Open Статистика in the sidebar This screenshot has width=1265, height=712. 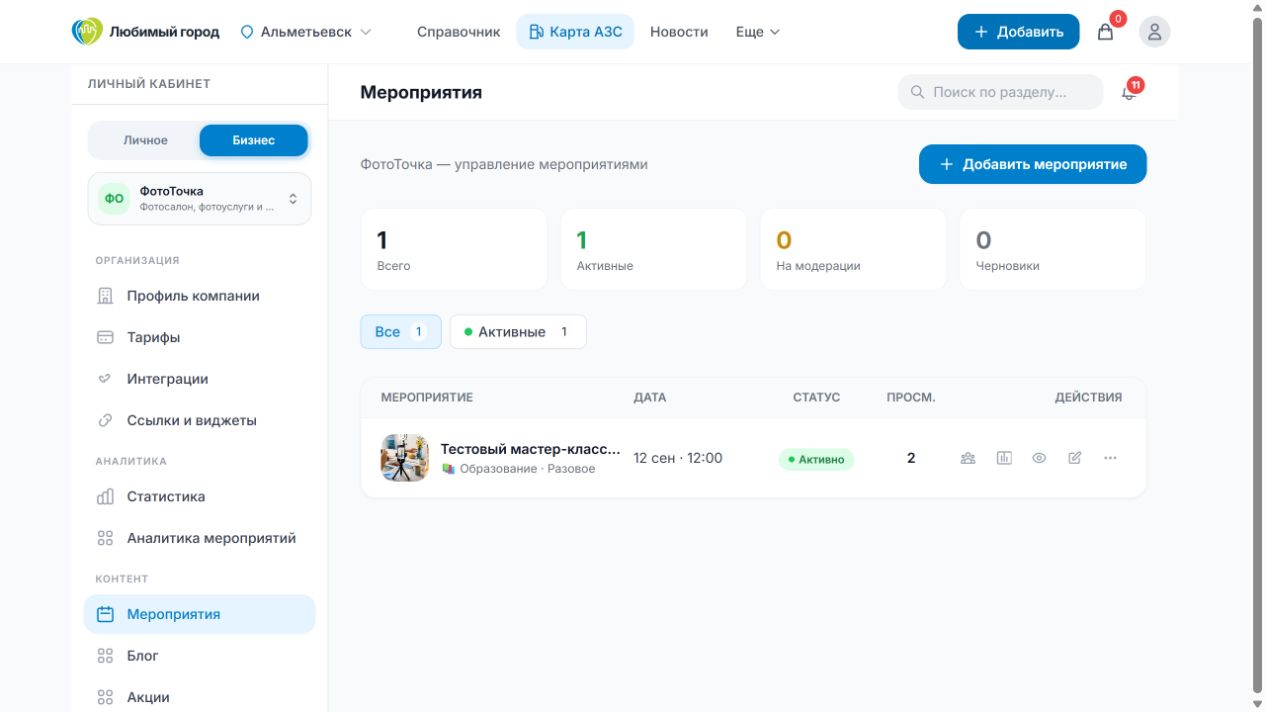coord(200,497)
